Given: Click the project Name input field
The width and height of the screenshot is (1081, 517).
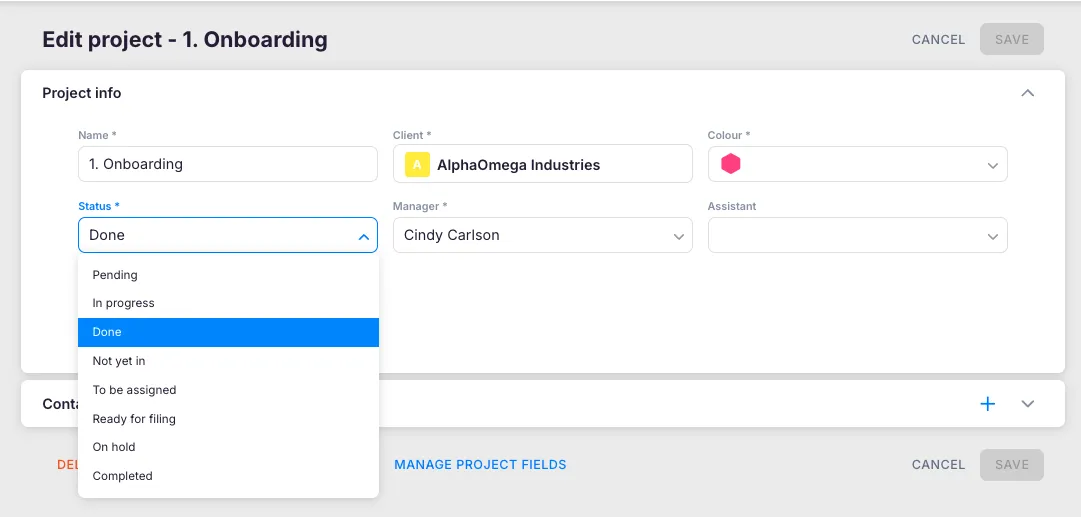Looking at the screenshot, I should 227,165.
